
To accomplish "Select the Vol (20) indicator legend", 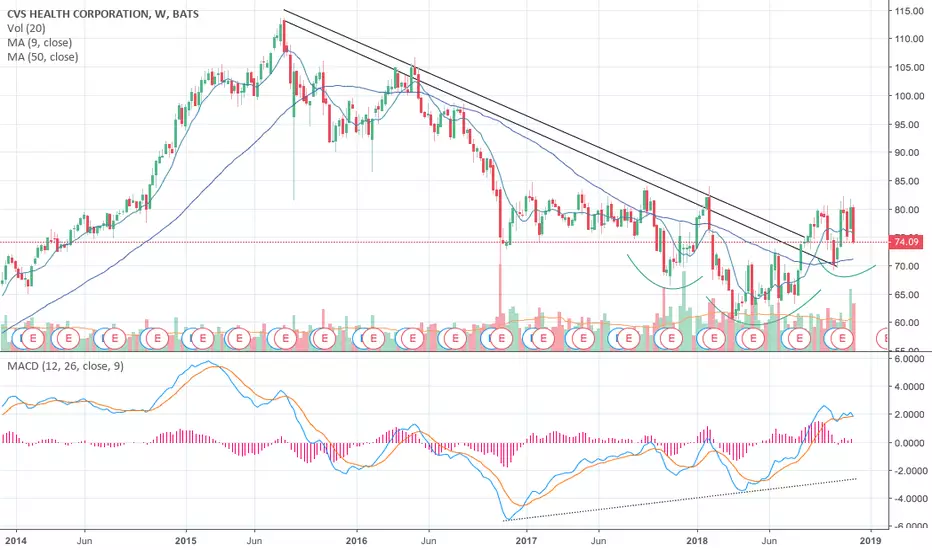I will (x=26, y=28).
